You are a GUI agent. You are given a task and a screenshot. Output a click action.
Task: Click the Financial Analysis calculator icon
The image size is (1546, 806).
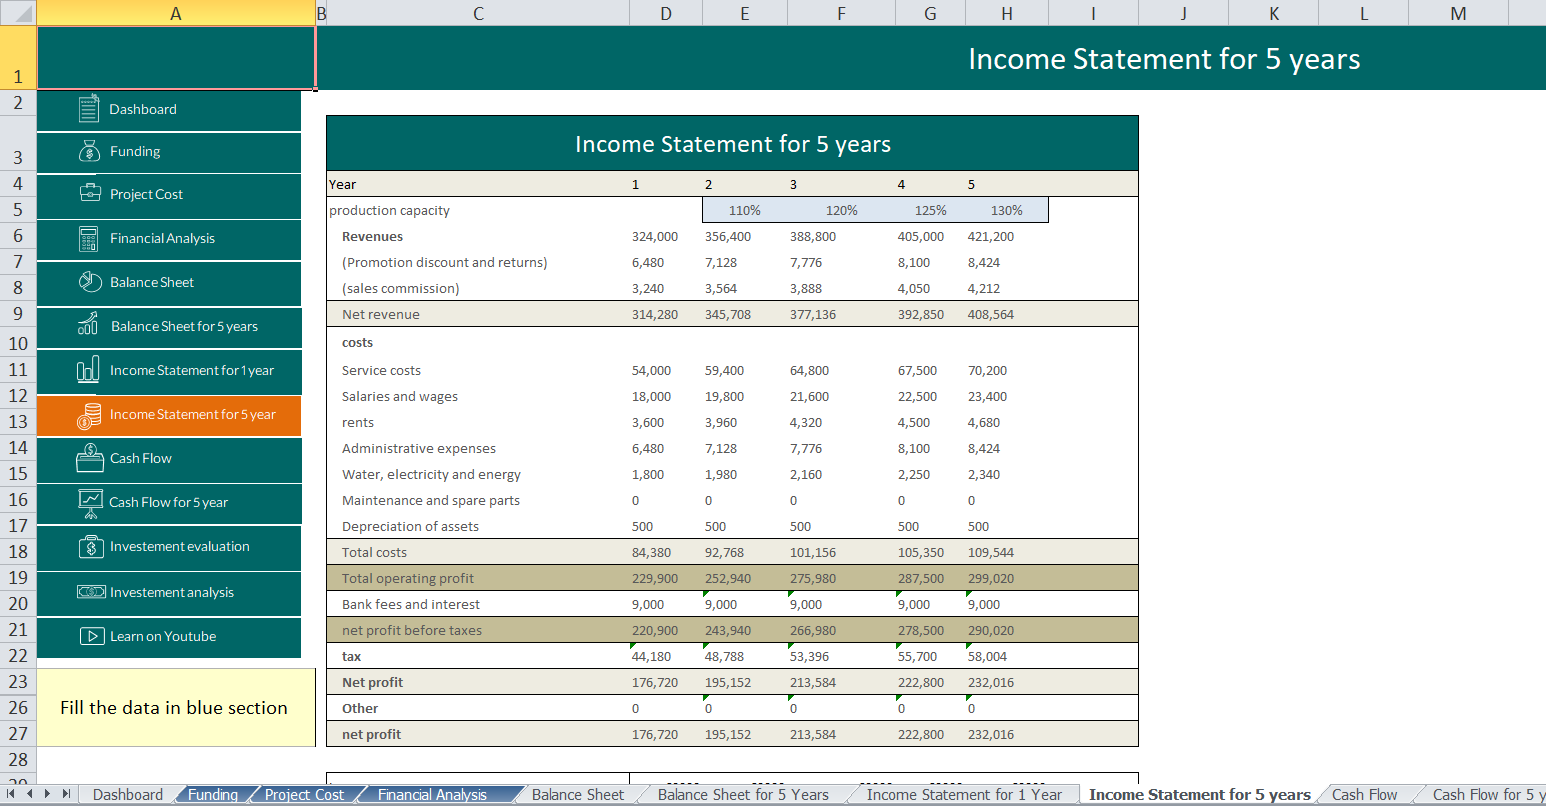point(88,238)
